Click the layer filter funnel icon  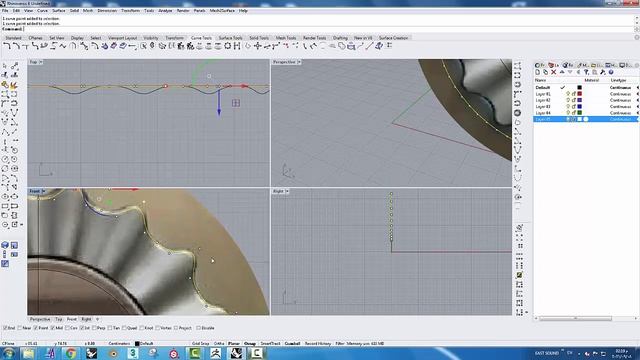click(x=587, y=72)
